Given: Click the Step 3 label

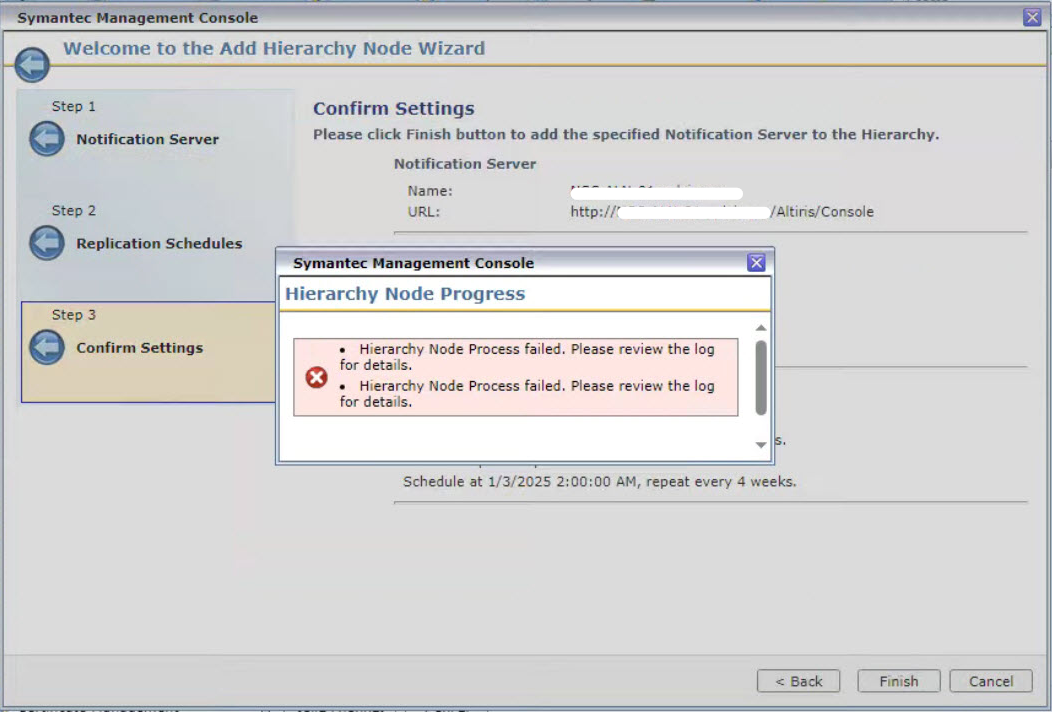Looking at the screenshot, I should 74,315.
